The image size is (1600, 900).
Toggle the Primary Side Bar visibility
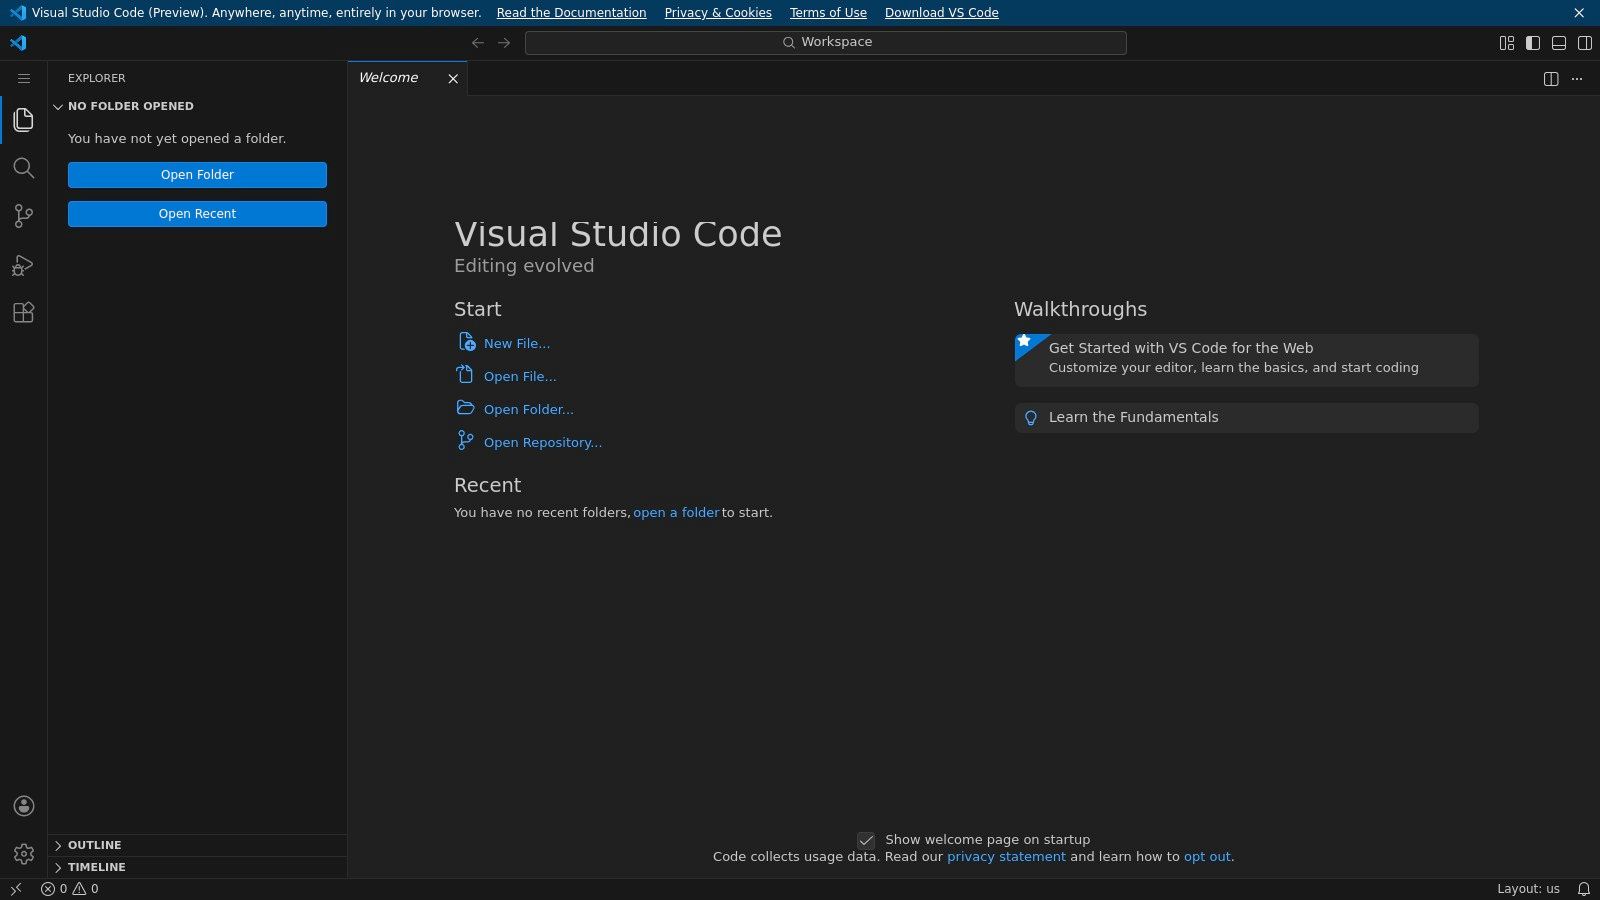coord(1532,42)
